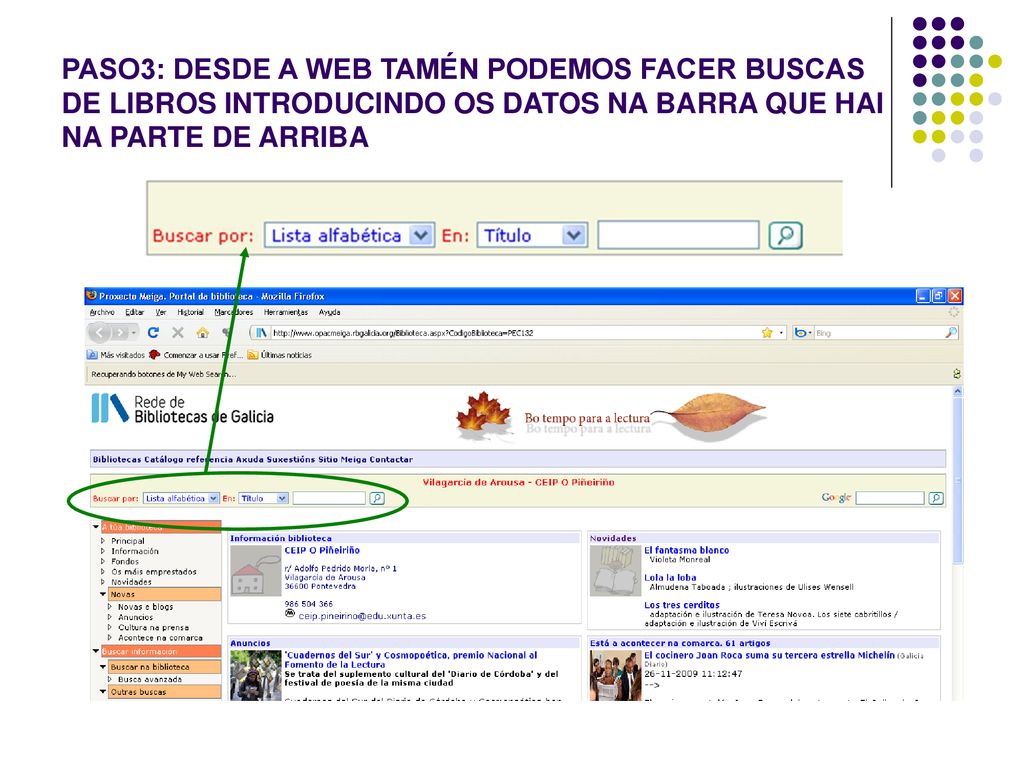Open Los tres cerditos book link
Image resolution: width=1024 pixels, height=768 pixels.
click(x=682, y=605)
